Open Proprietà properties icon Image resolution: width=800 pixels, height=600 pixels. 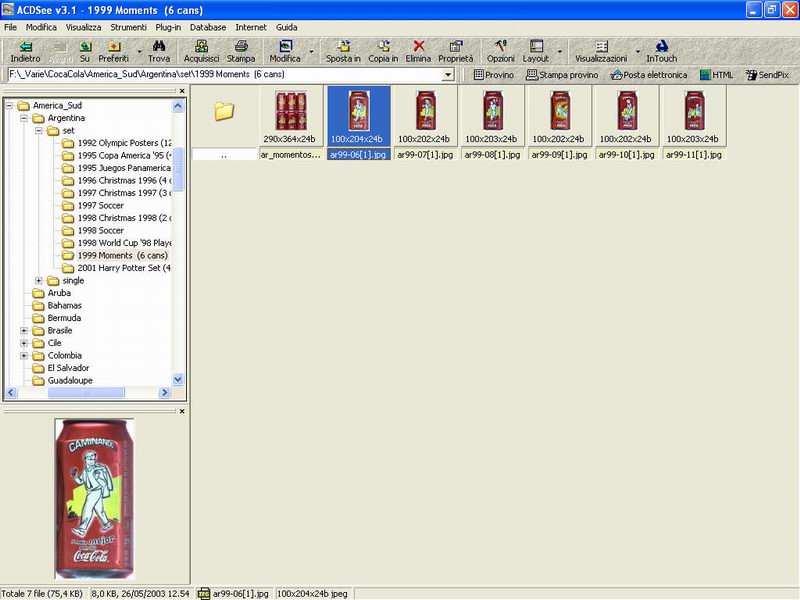pyautogui.click(x=456, y=52)
